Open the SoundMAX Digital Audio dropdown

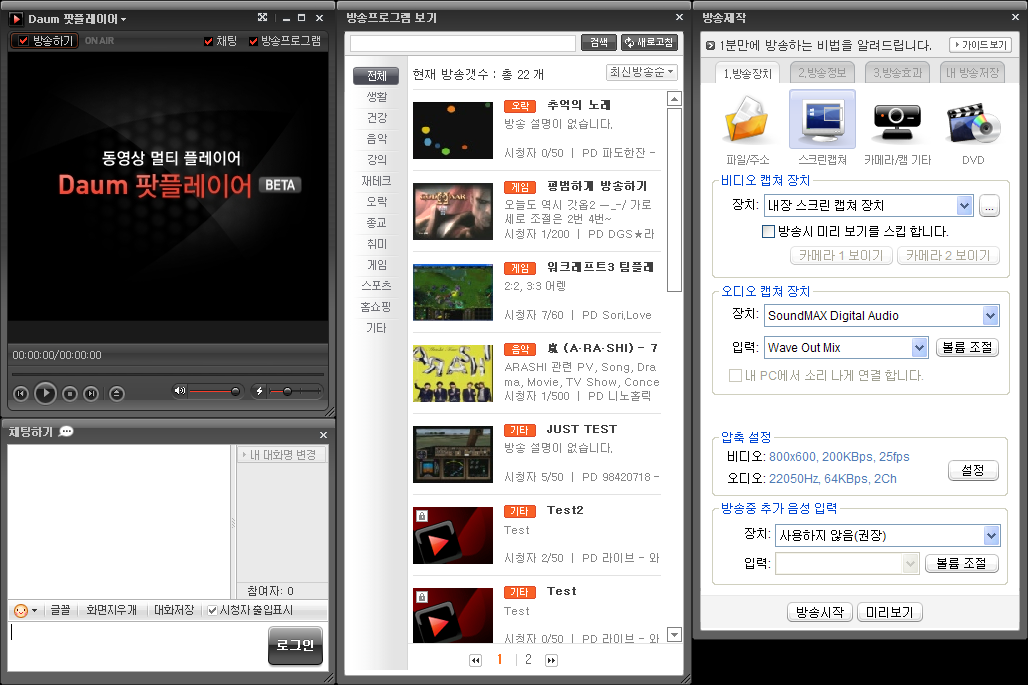(991, 316)
